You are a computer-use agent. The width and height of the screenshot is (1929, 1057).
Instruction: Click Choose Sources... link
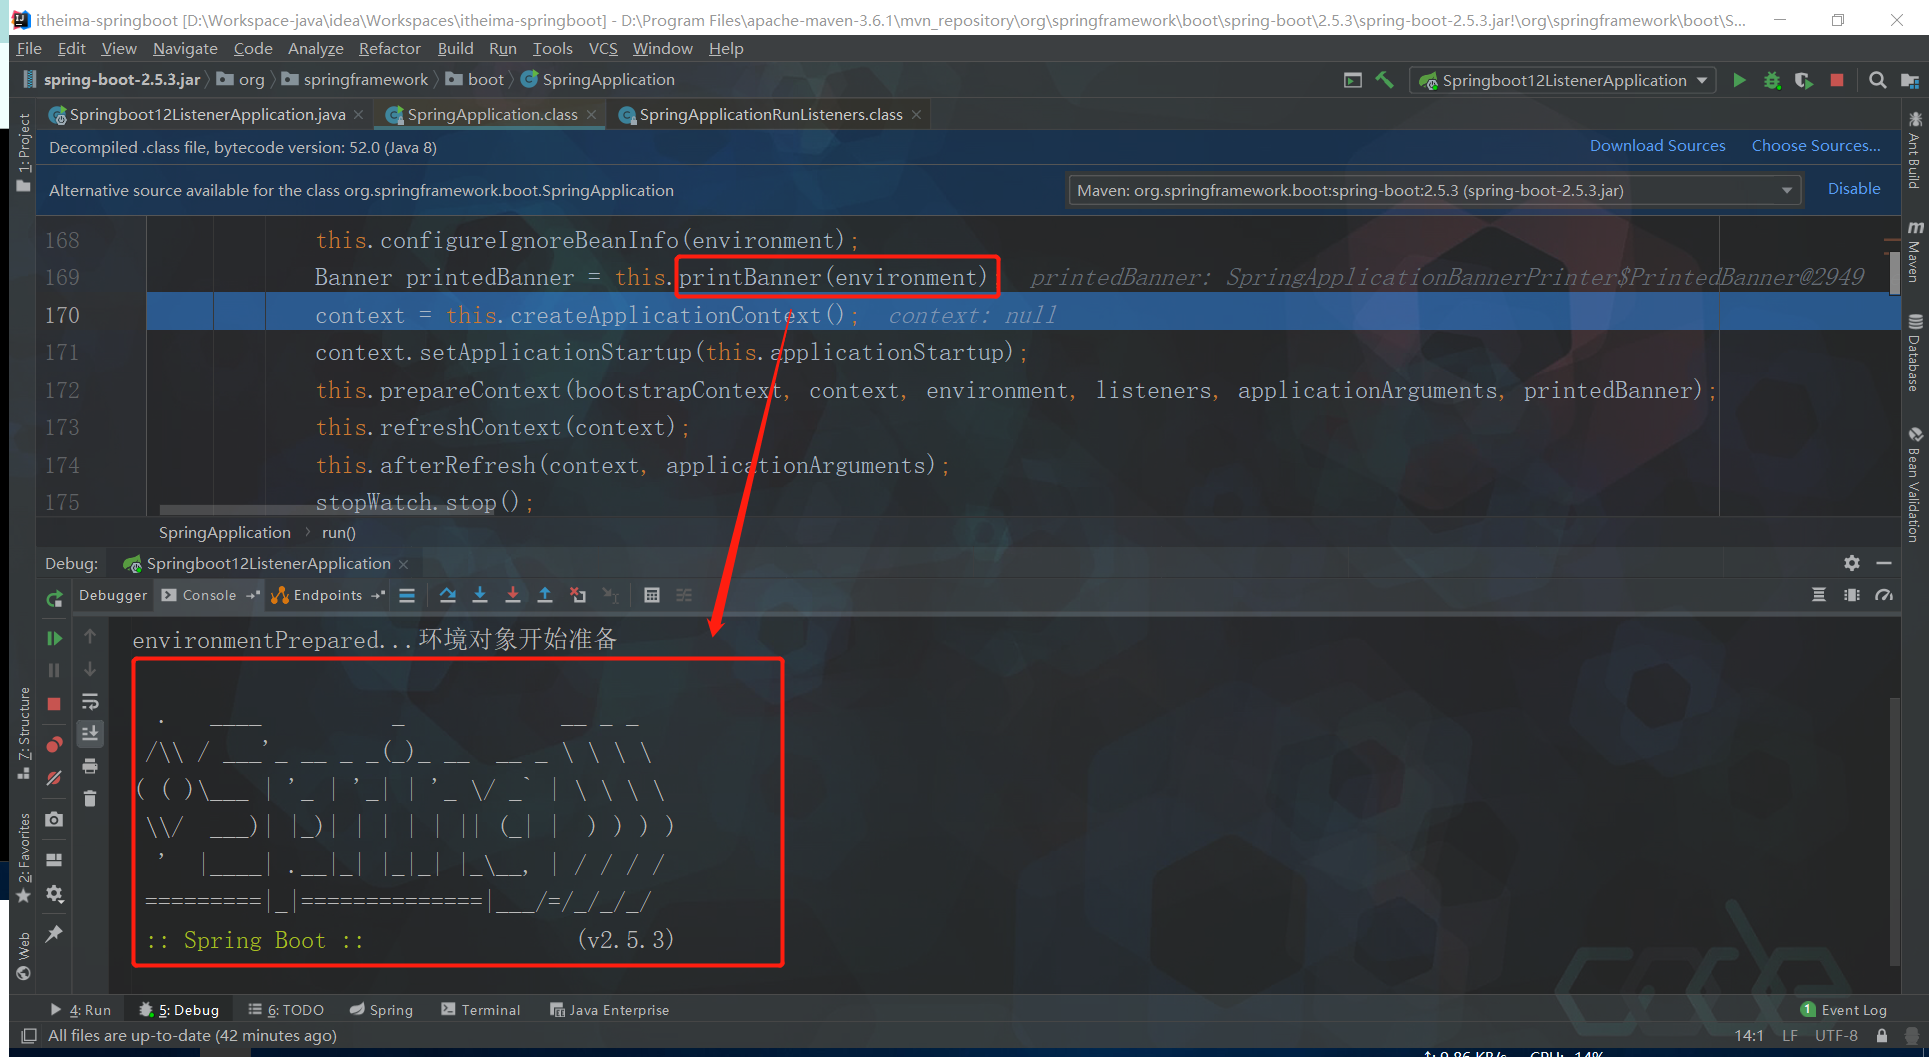1815,146
